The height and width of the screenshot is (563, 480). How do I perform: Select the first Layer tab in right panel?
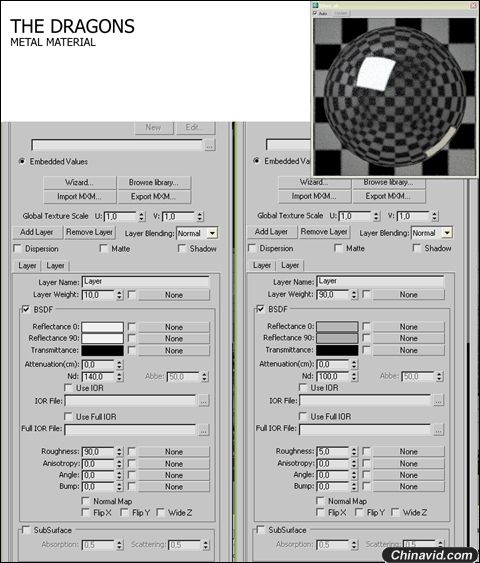[262, 266]
